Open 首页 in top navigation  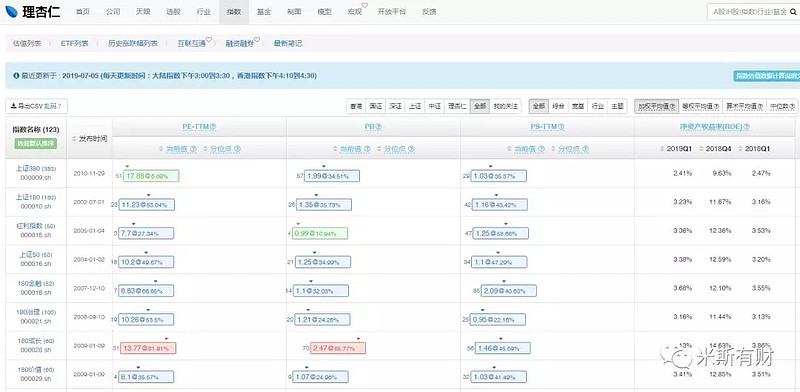pos(82,12)
